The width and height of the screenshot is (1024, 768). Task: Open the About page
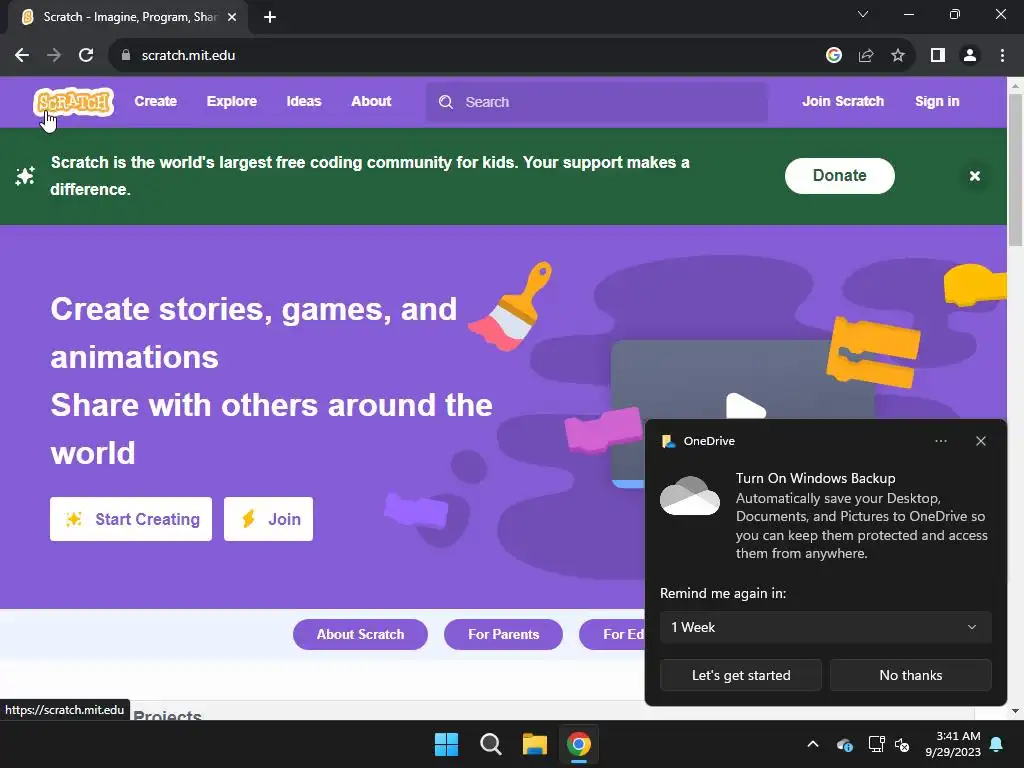[371, 101]
